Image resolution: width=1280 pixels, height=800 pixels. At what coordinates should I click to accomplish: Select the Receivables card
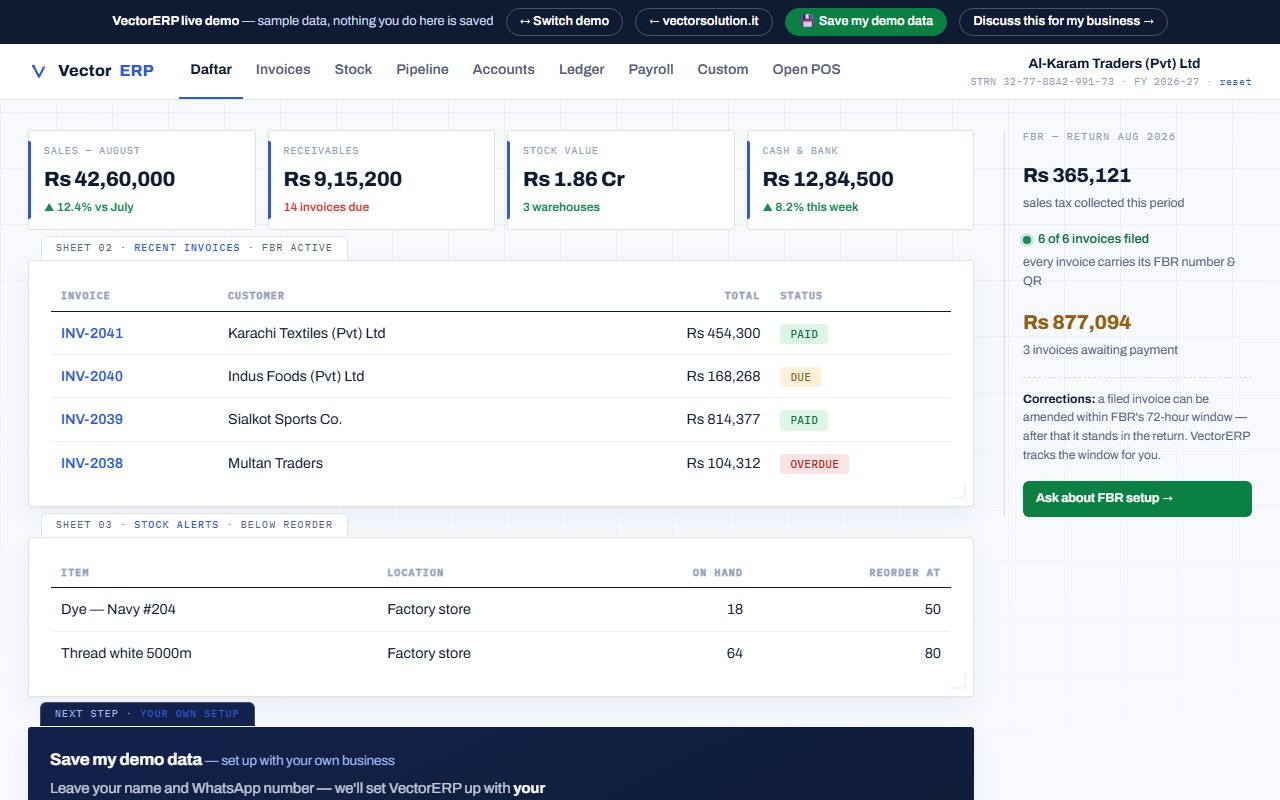(381, 179)
